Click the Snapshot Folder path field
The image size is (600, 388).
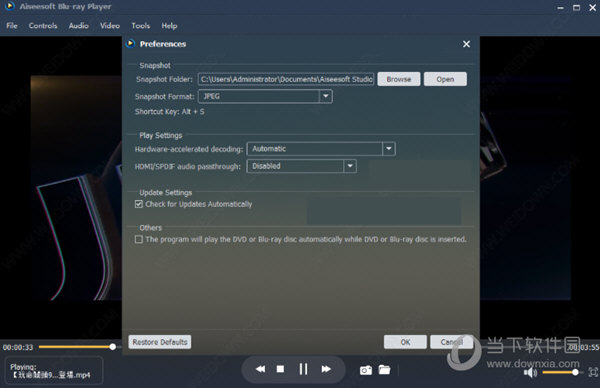[286, 79]
